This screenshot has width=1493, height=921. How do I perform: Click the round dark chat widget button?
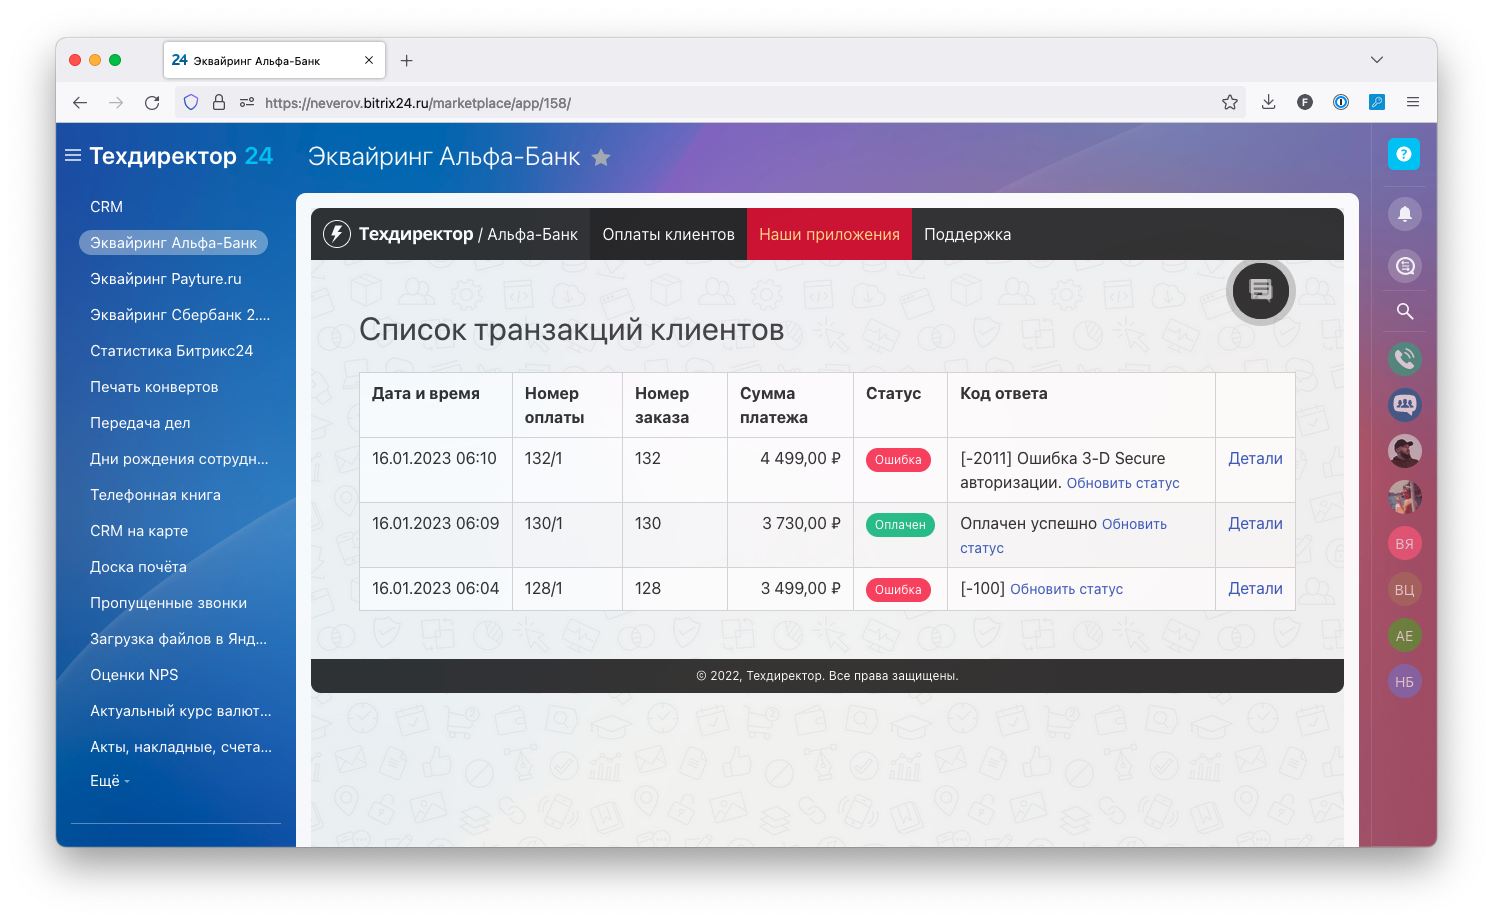[1260, 291]
